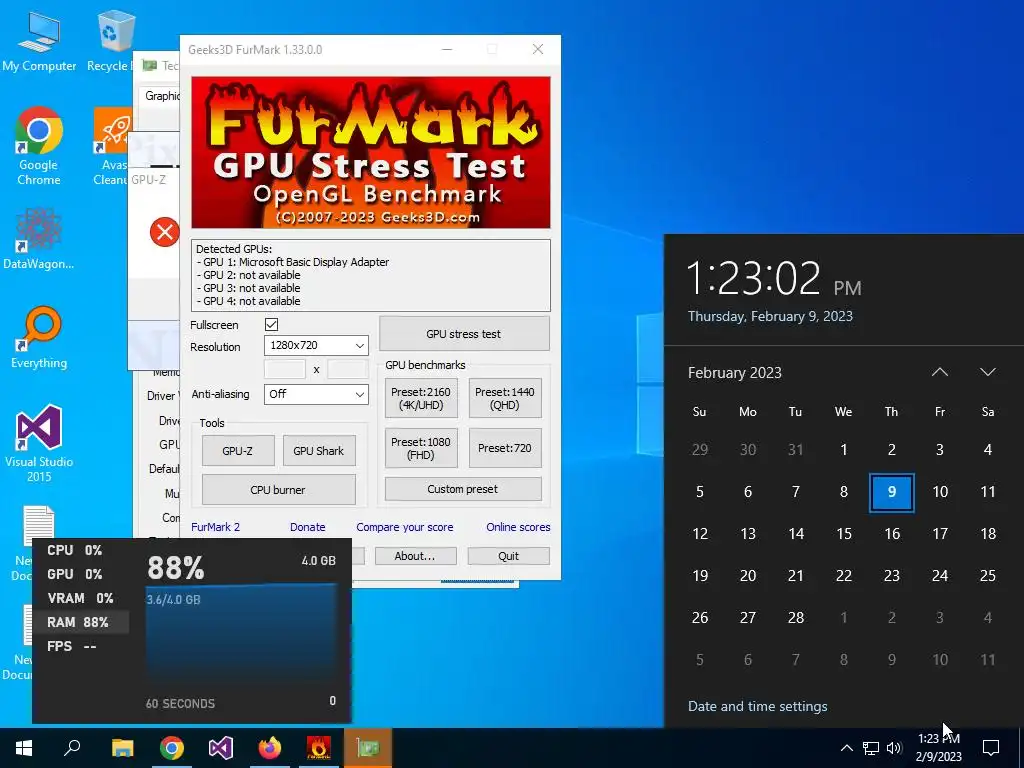Open the DataWagon desktop shortcut
This screenshot has width=1024, height=768.
coord(39,238)
